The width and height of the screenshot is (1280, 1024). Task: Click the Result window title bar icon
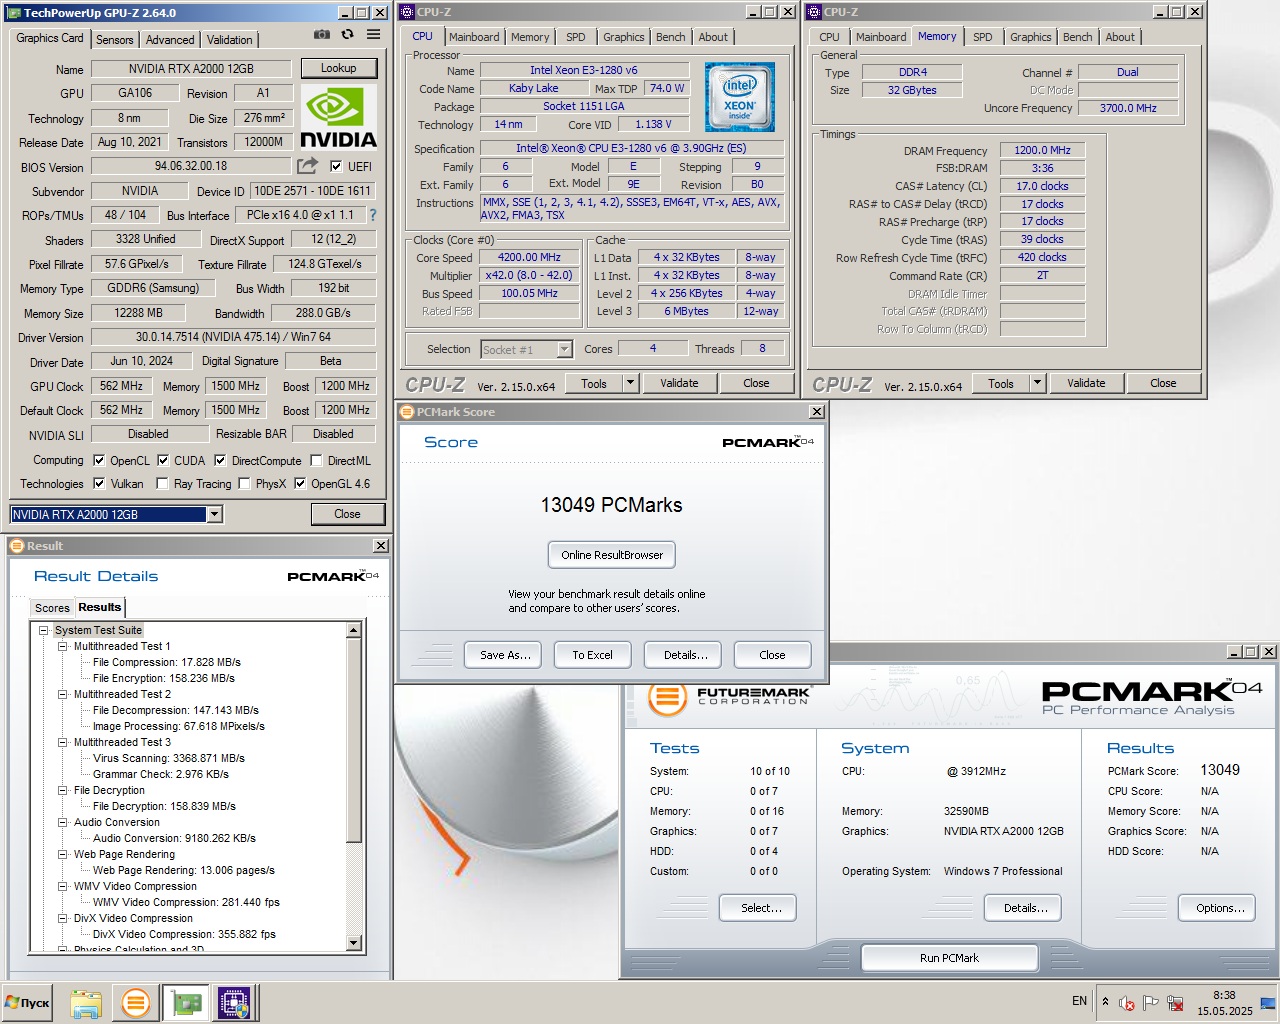coord(17,546)
